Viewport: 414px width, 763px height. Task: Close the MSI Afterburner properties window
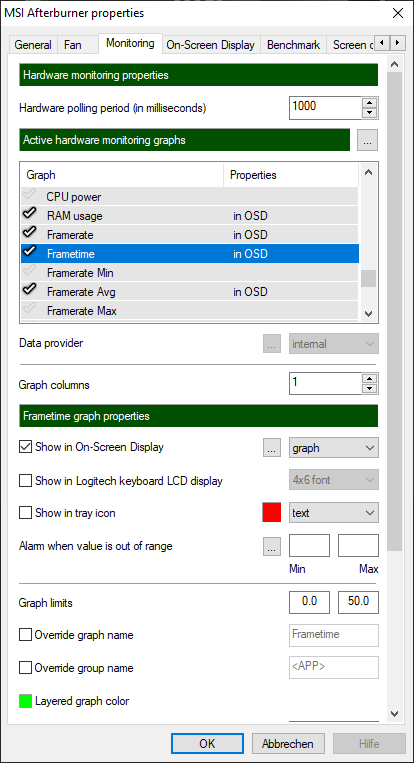[397, 13]
